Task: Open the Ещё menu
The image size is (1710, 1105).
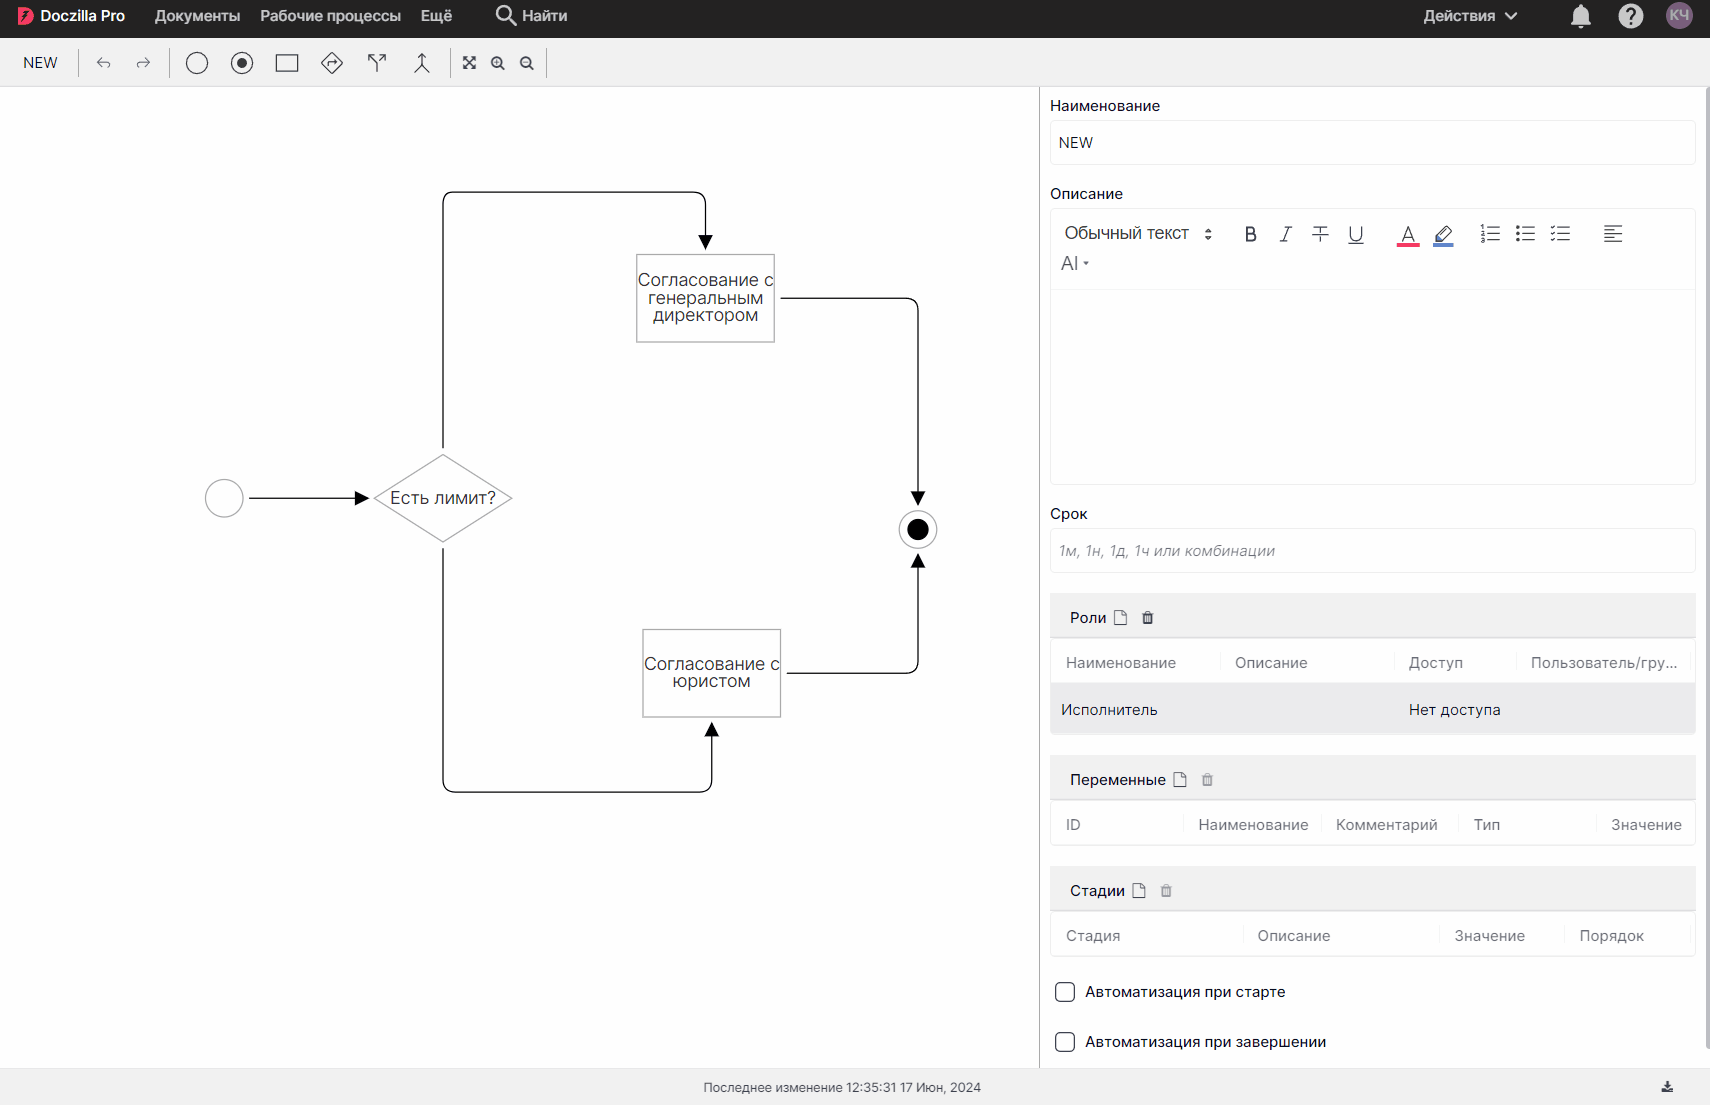Action: (x=436, y=16)
